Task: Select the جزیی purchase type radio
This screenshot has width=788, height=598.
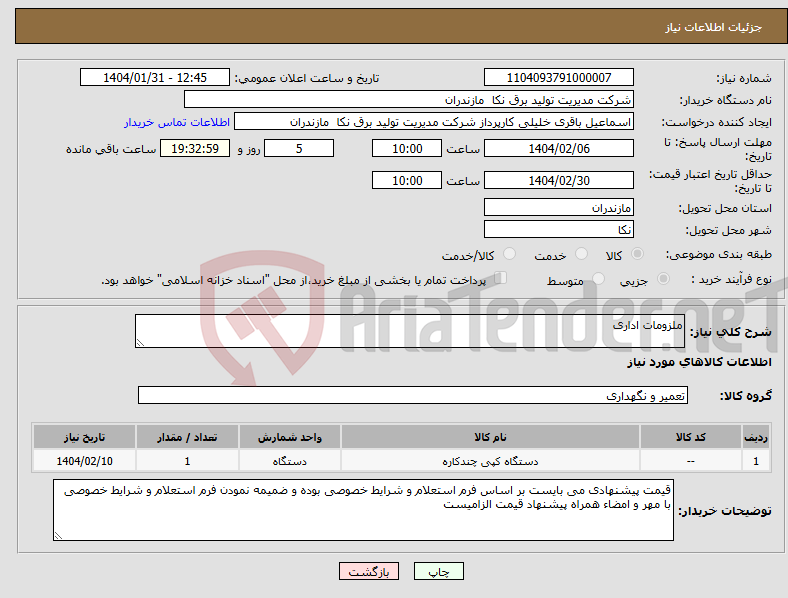Action: point(663,278)
